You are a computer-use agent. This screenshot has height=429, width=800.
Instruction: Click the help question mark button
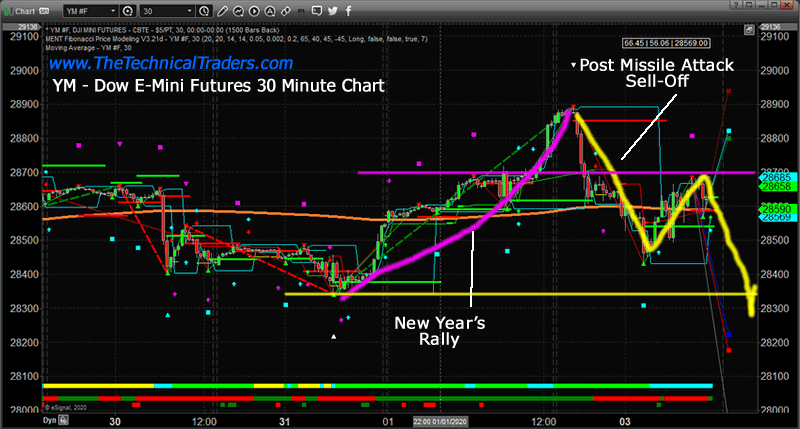click(x=737, y=8)
